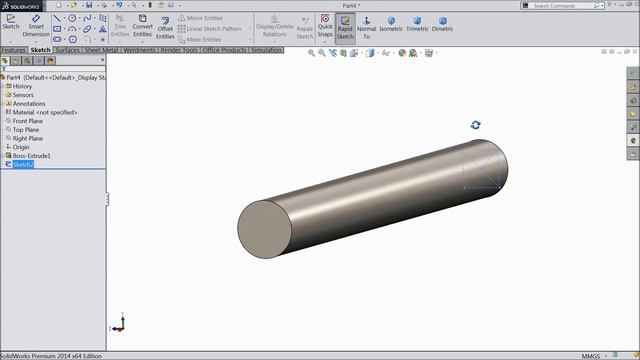This screenshot has height=360, width=640.
Task: Click the Search Commands field
Action: [562, 6]
